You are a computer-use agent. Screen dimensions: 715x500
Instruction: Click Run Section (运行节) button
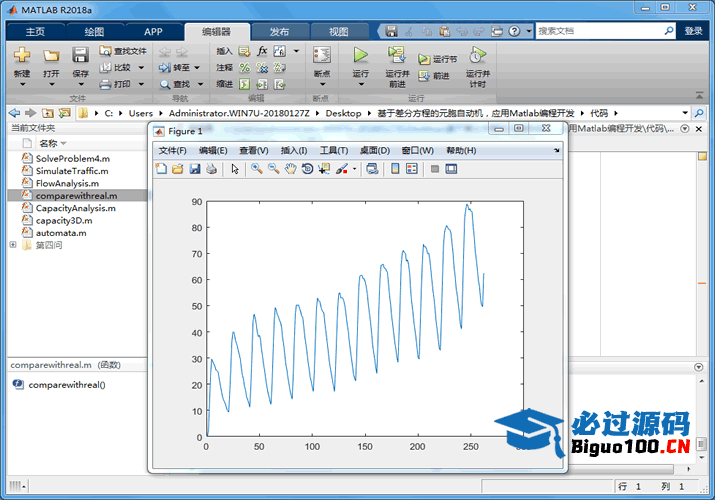coord(438,59)
